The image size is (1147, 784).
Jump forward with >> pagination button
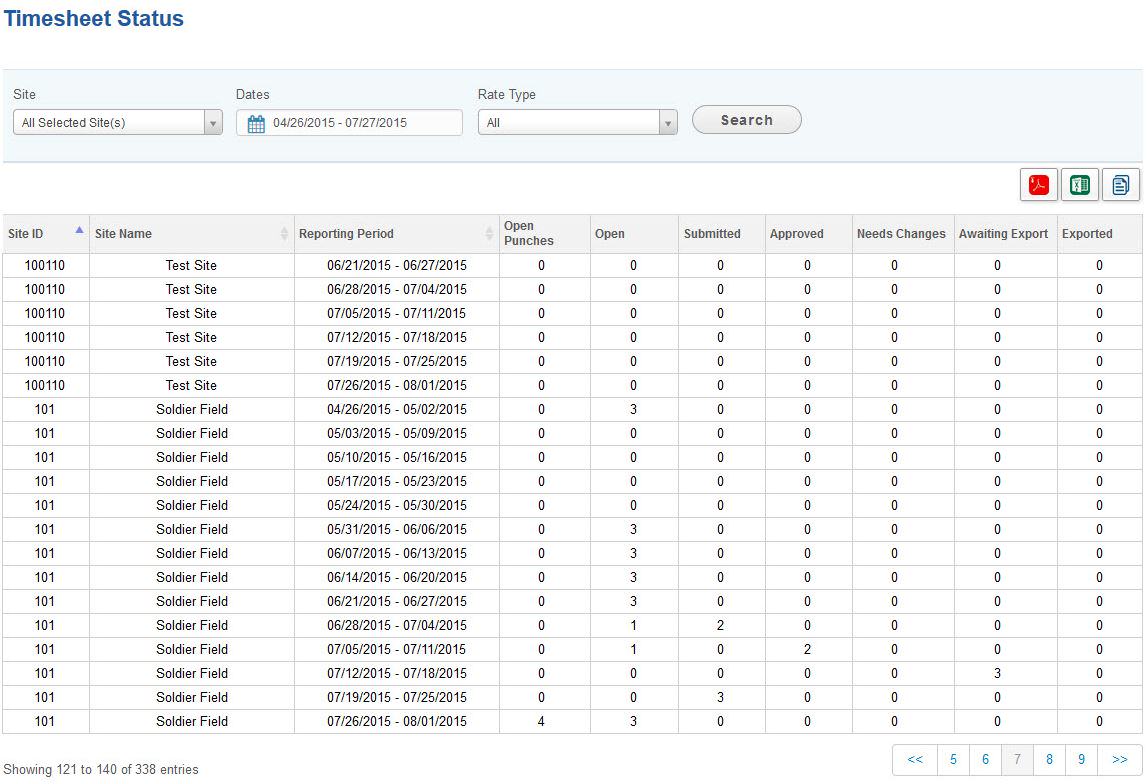(1120, 760)
